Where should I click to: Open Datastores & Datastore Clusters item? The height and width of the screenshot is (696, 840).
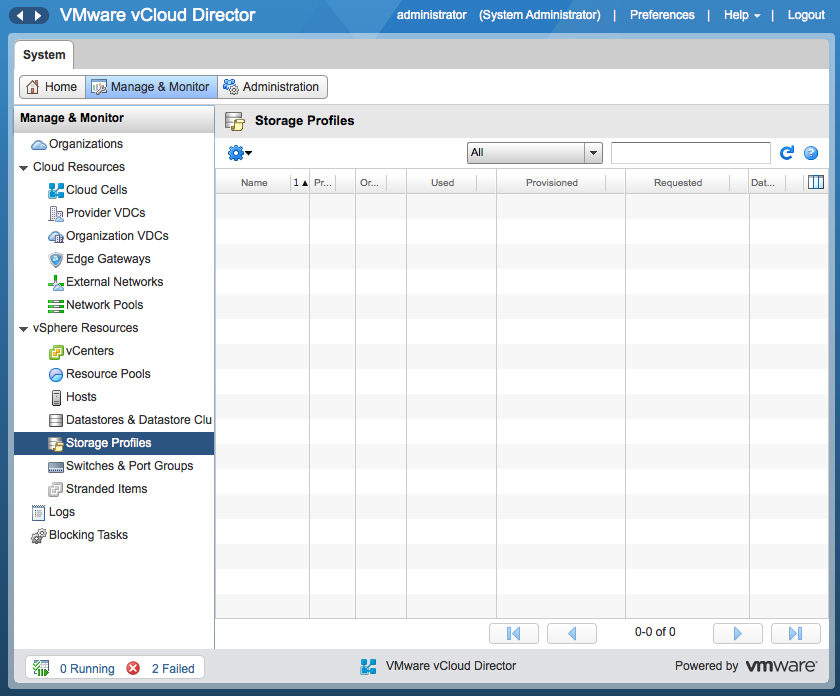point(139,421)
